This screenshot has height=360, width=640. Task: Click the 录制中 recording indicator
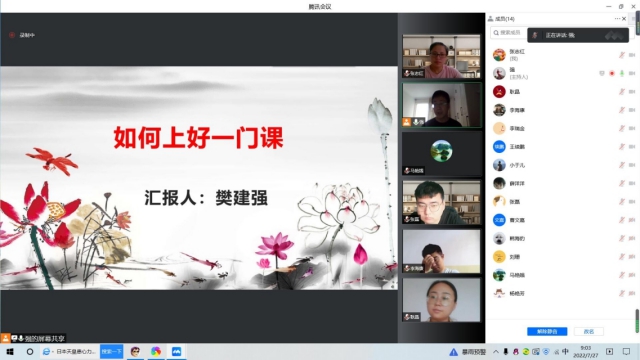coord(22,35)
